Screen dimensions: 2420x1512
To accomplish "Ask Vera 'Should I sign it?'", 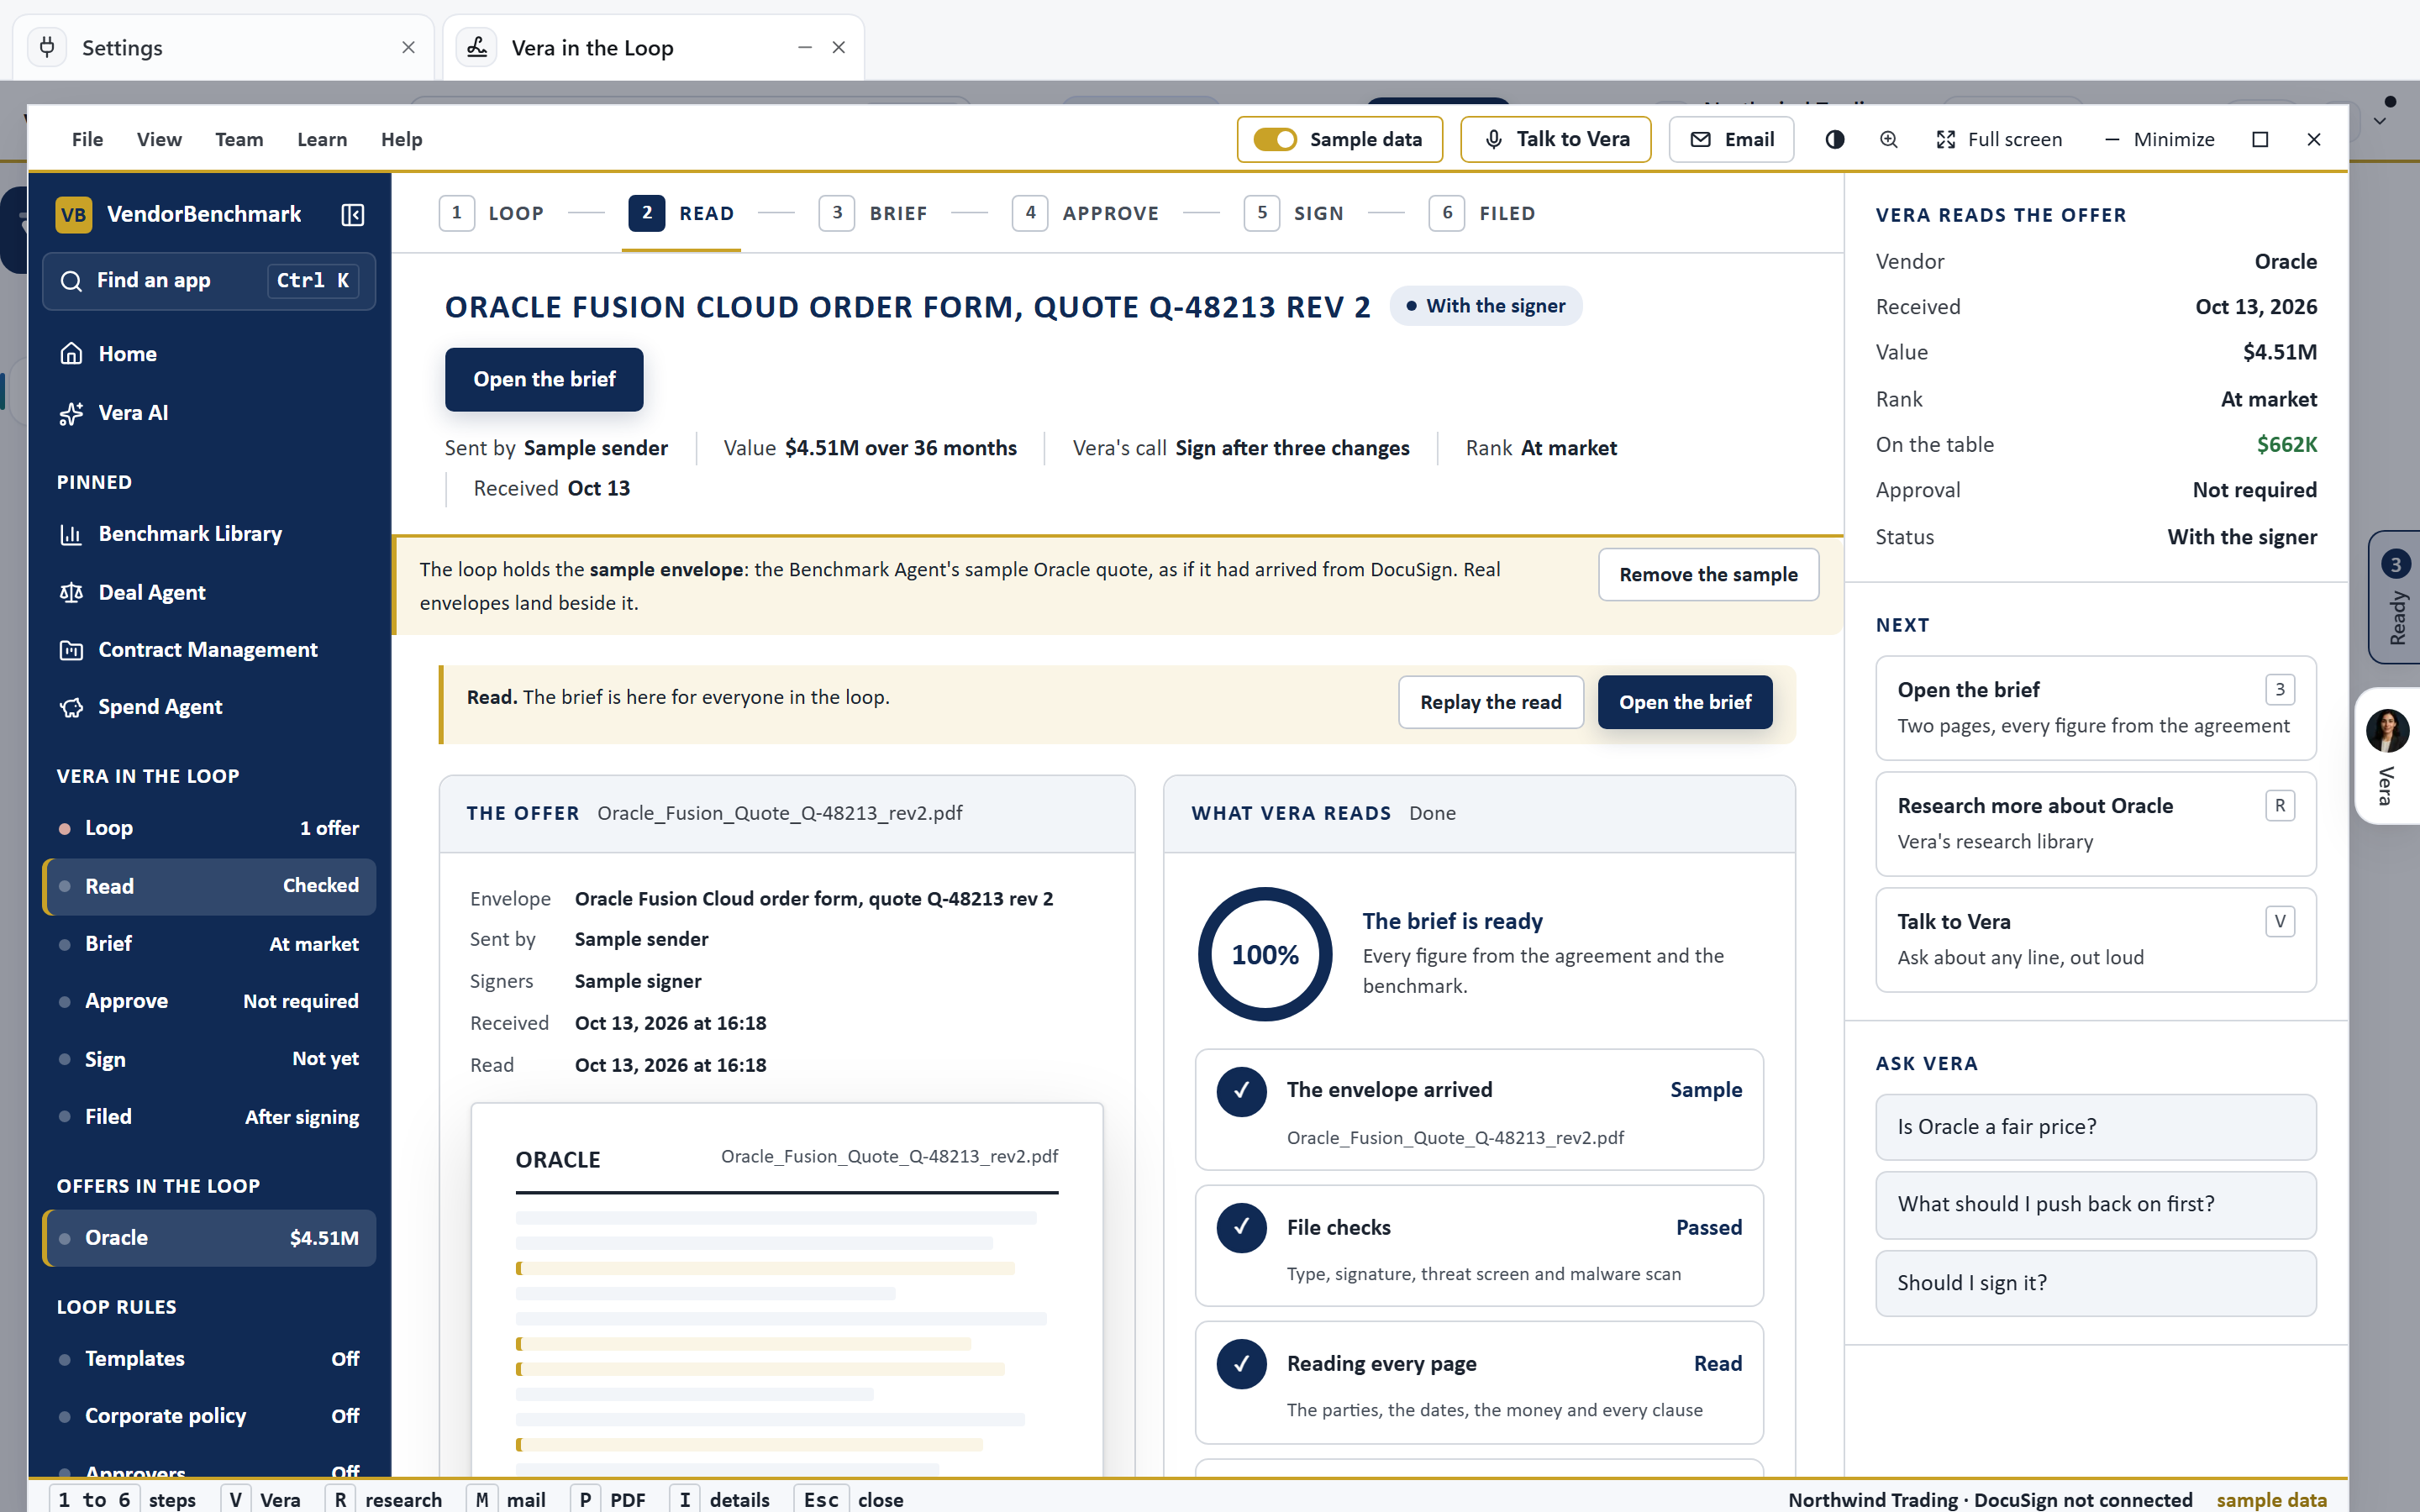I will [2095, 1282].
